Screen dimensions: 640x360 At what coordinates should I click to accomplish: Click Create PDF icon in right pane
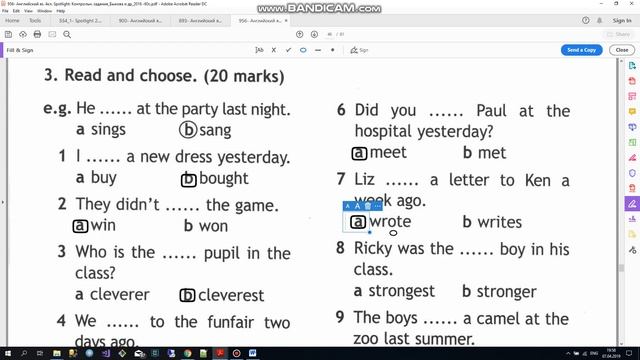click(632, 81)
